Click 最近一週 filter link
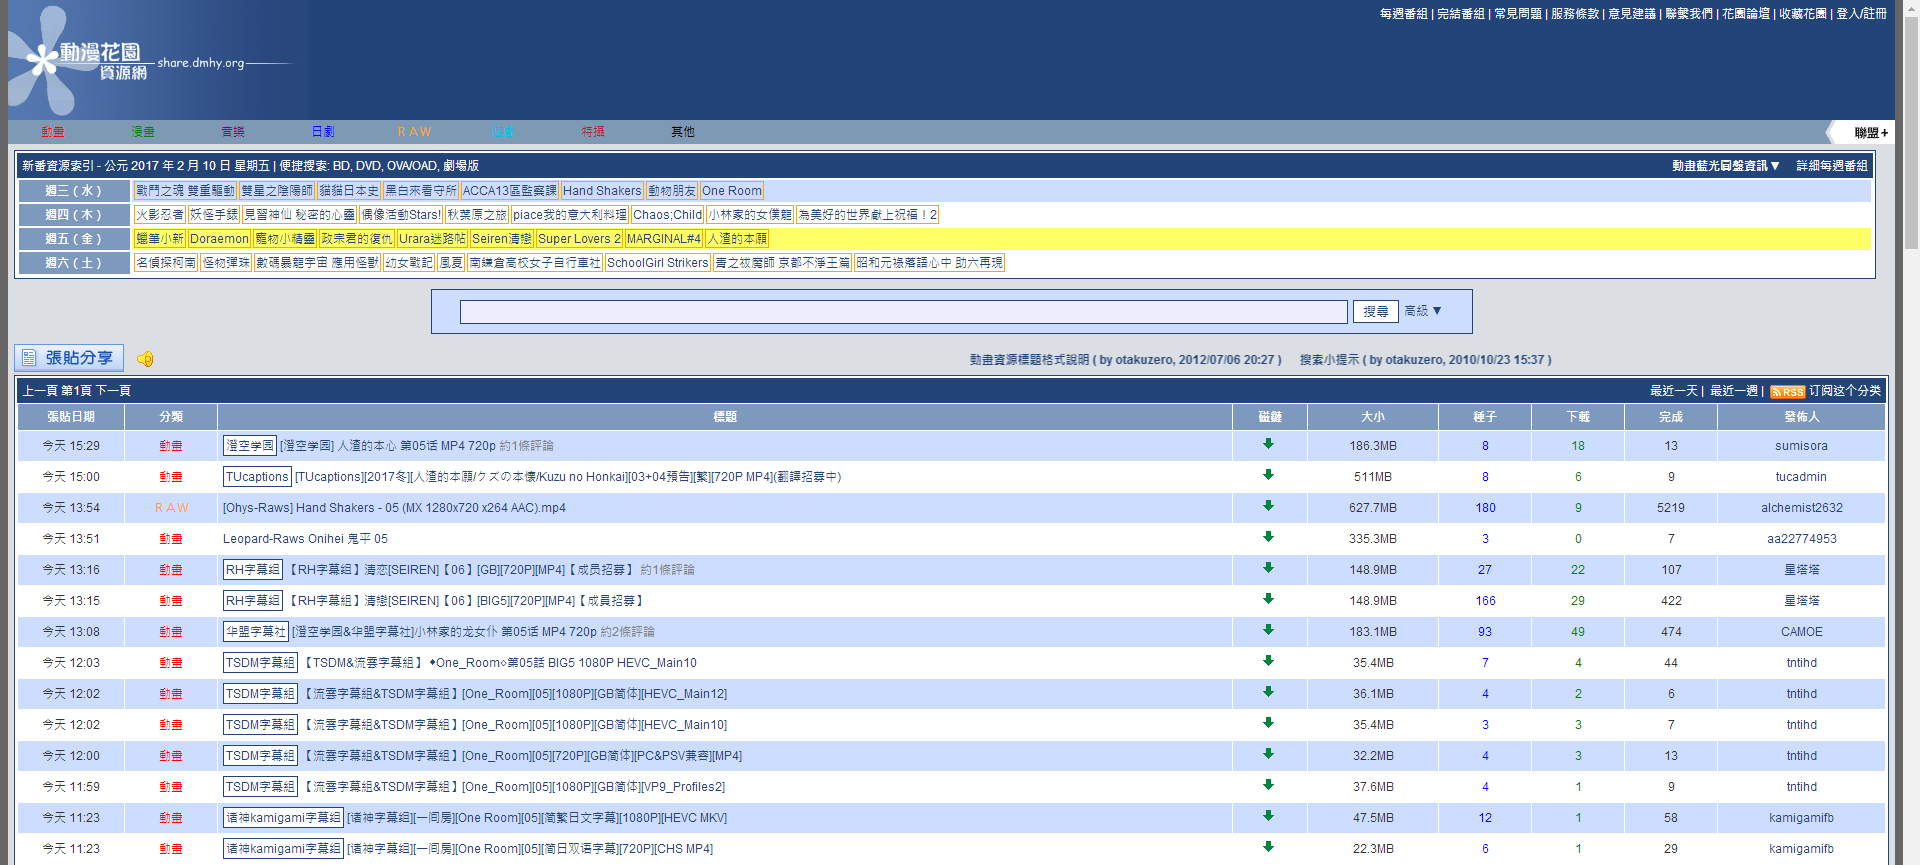Viewport: 1920px width, 865px height. (1734, 391)
